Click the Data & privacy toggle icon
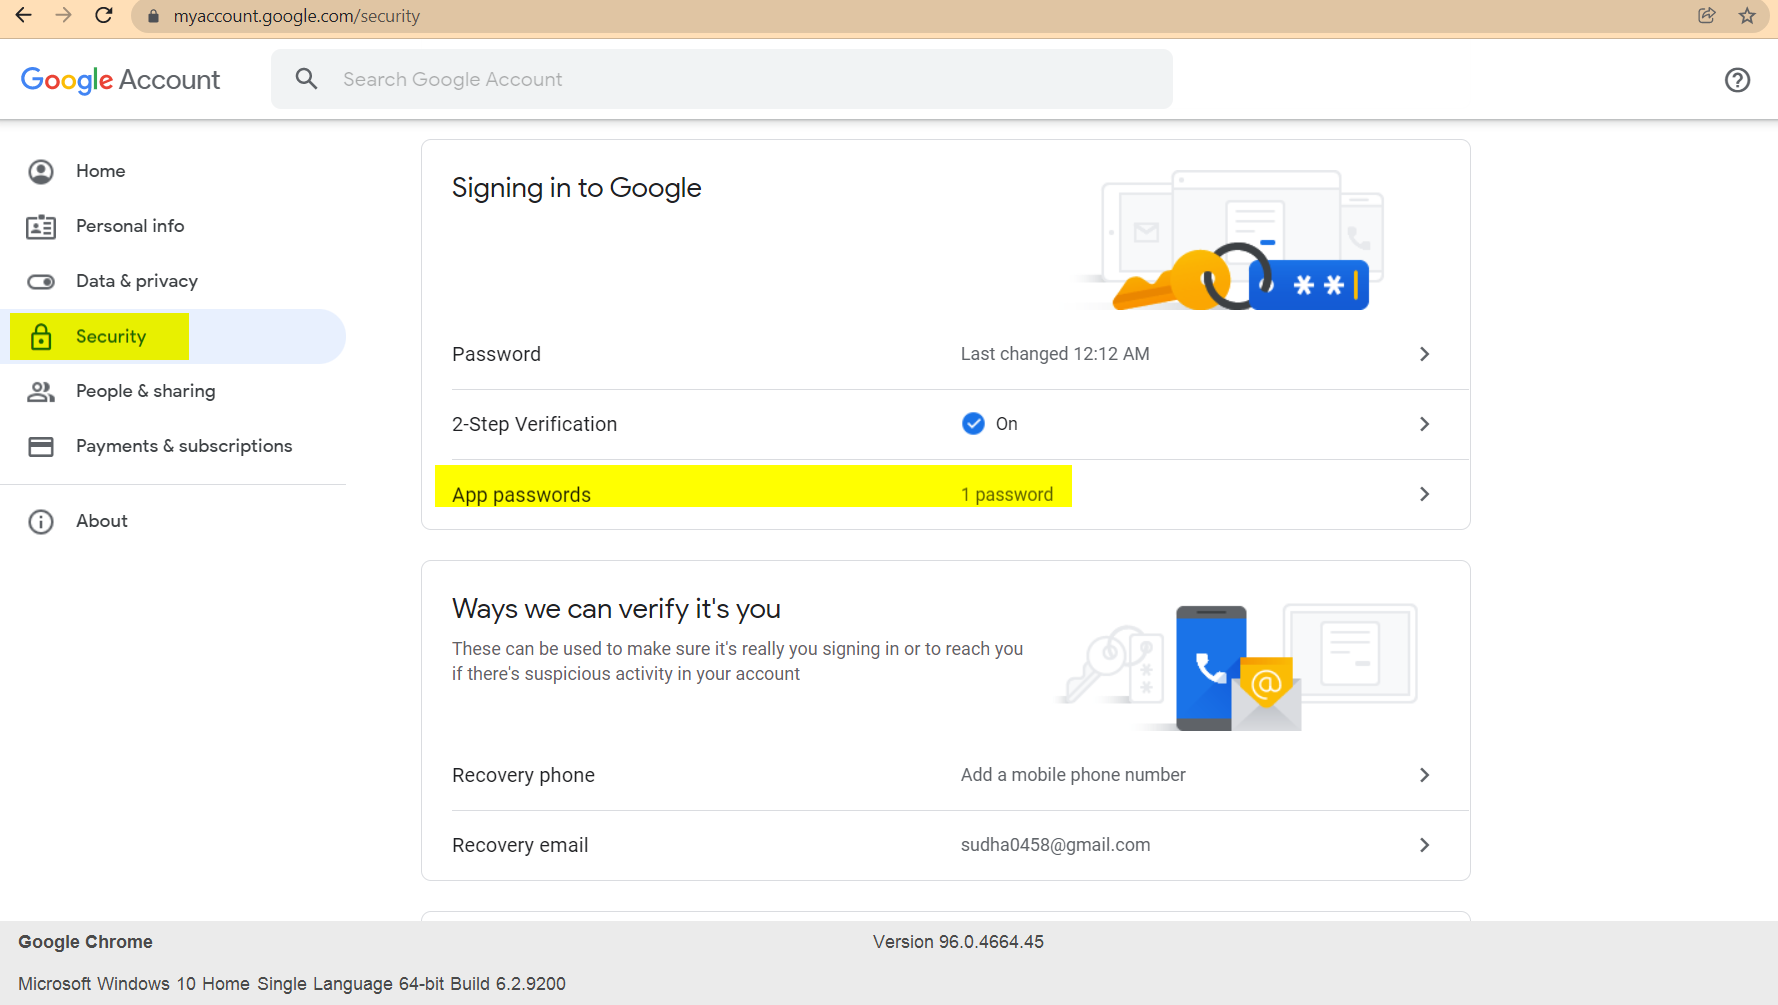The image size is (1778, 1005). 41,282
